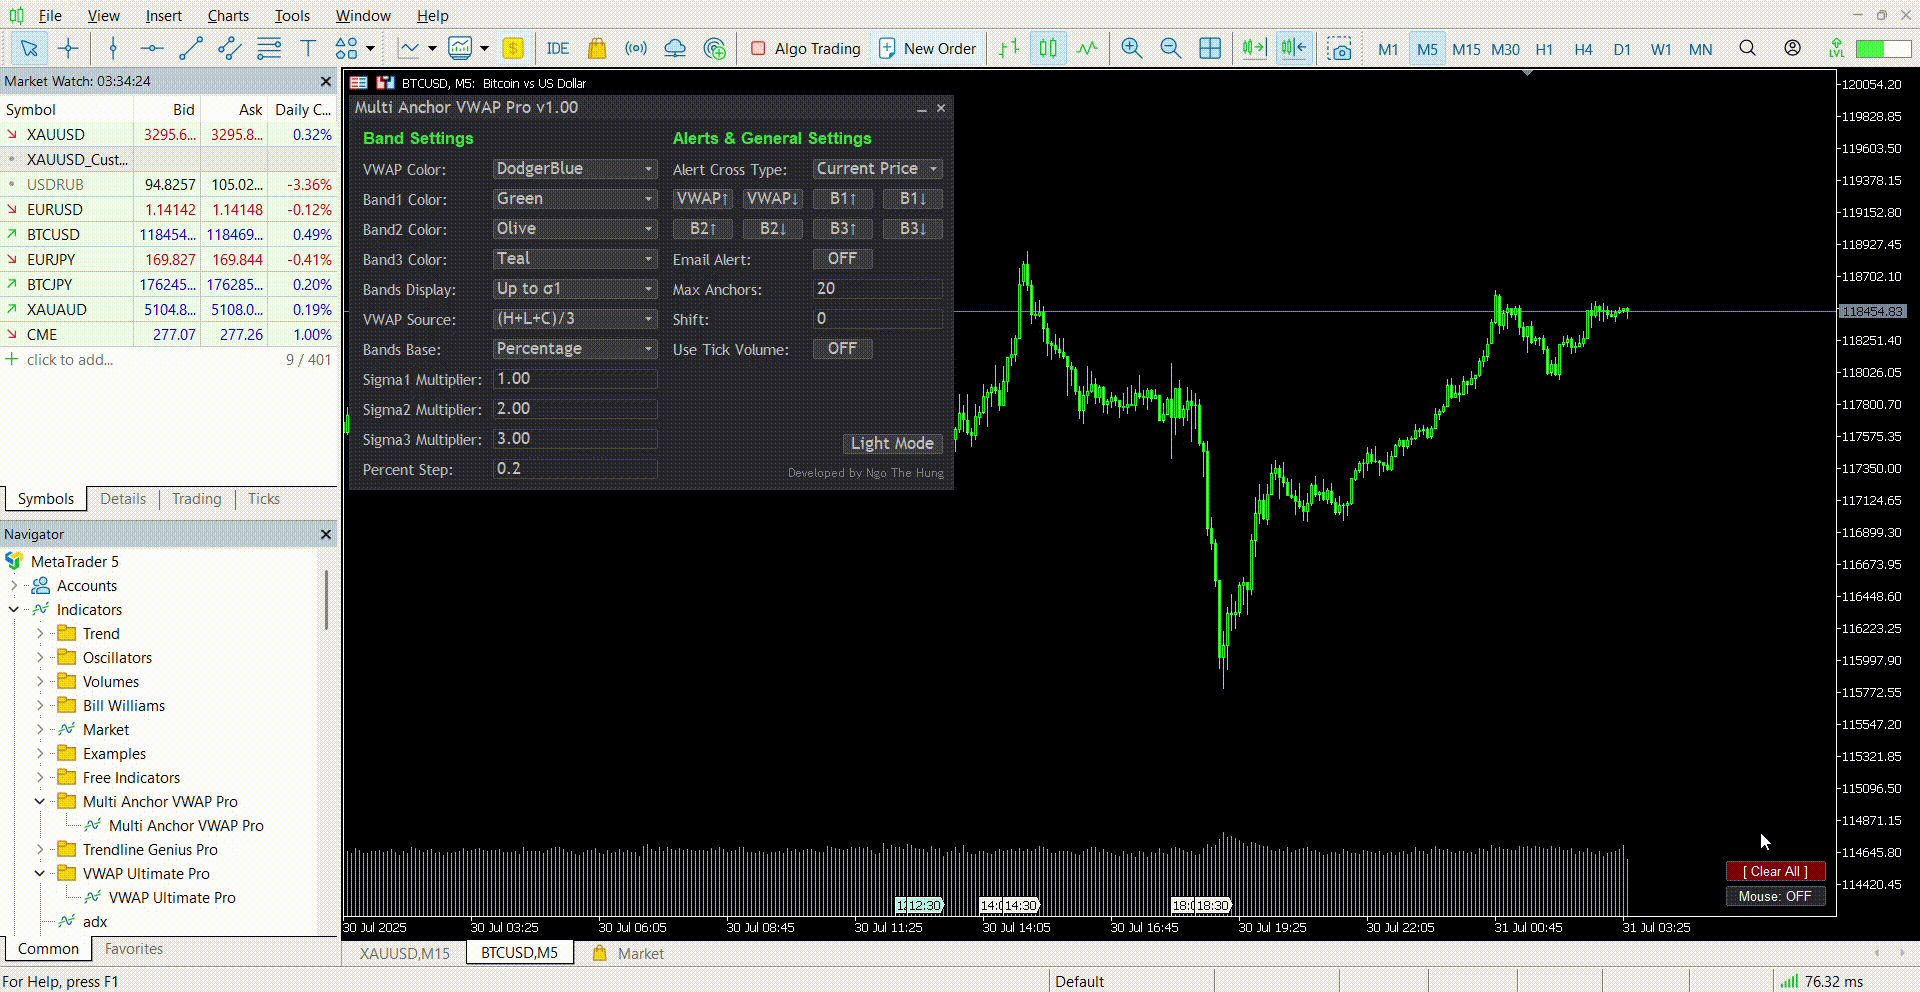1920x992 pixels.
Task: Switch to candlestick chart mode
Action: coord(1048,48)
